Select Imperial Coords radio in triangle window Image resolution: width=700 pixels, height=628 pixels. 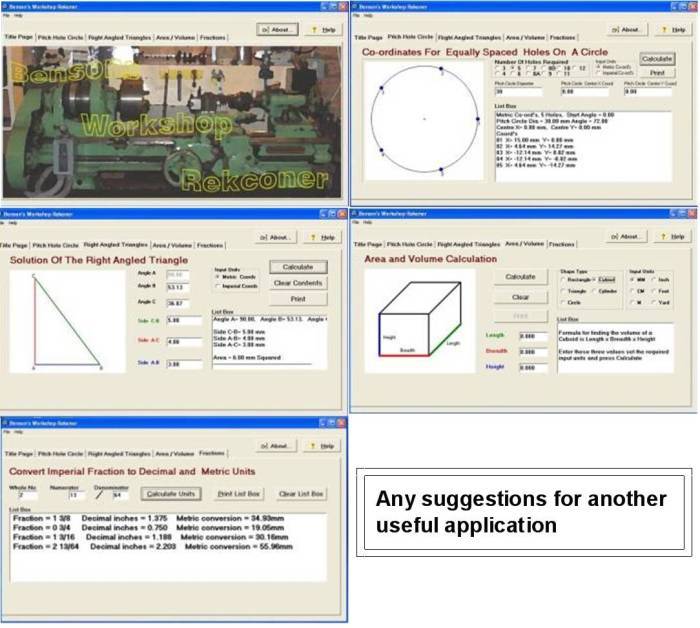[x=219, y=285]
